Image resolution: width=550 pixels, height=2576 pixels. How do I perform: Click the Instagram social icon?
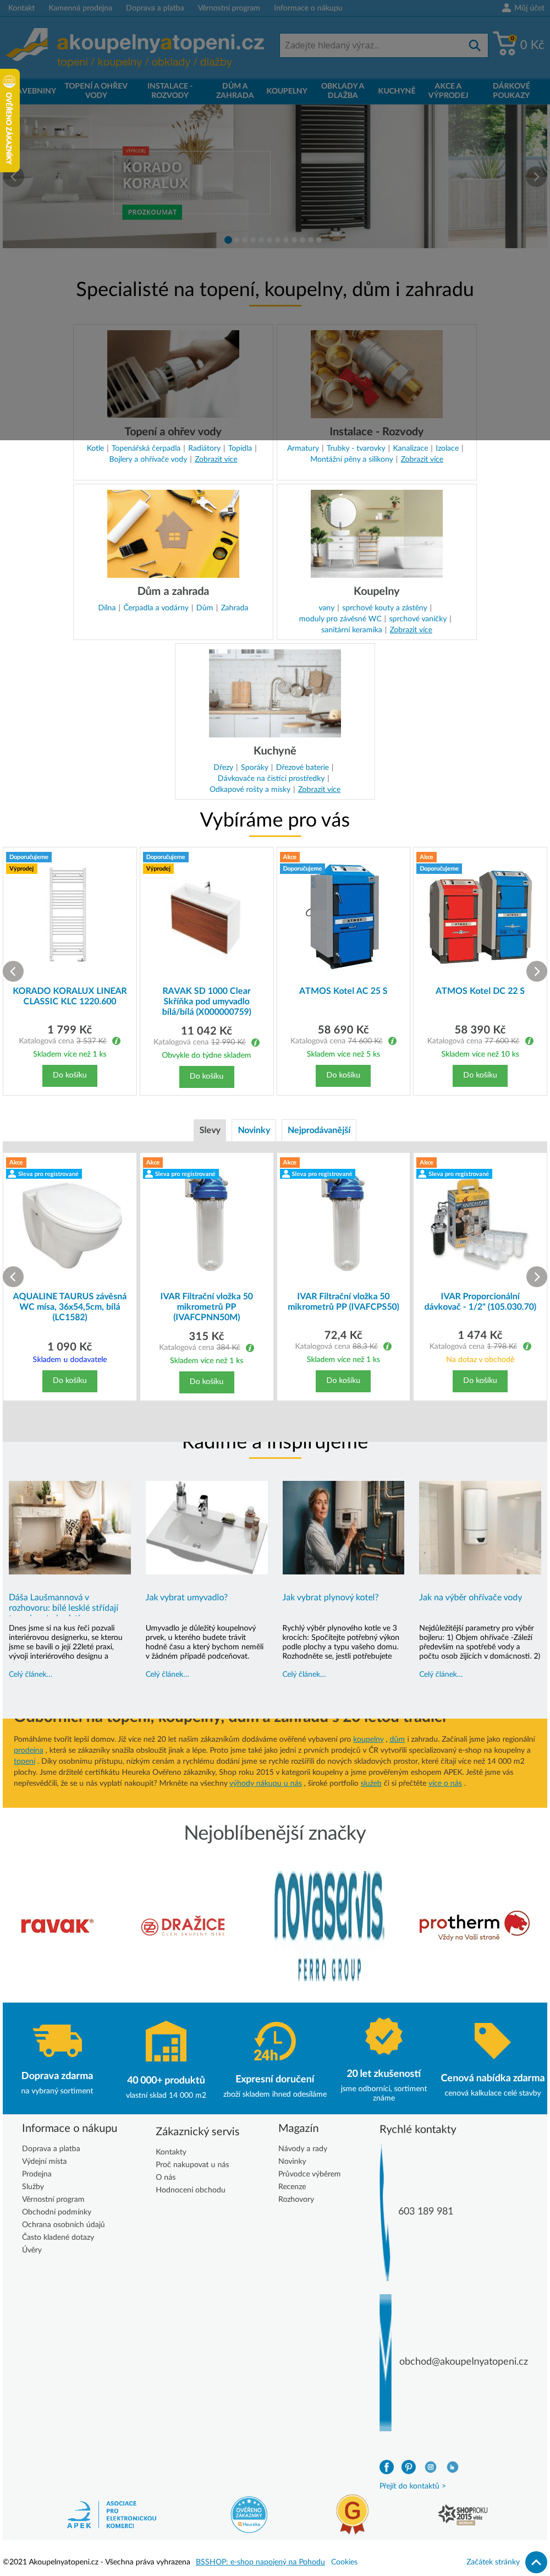430,2467
